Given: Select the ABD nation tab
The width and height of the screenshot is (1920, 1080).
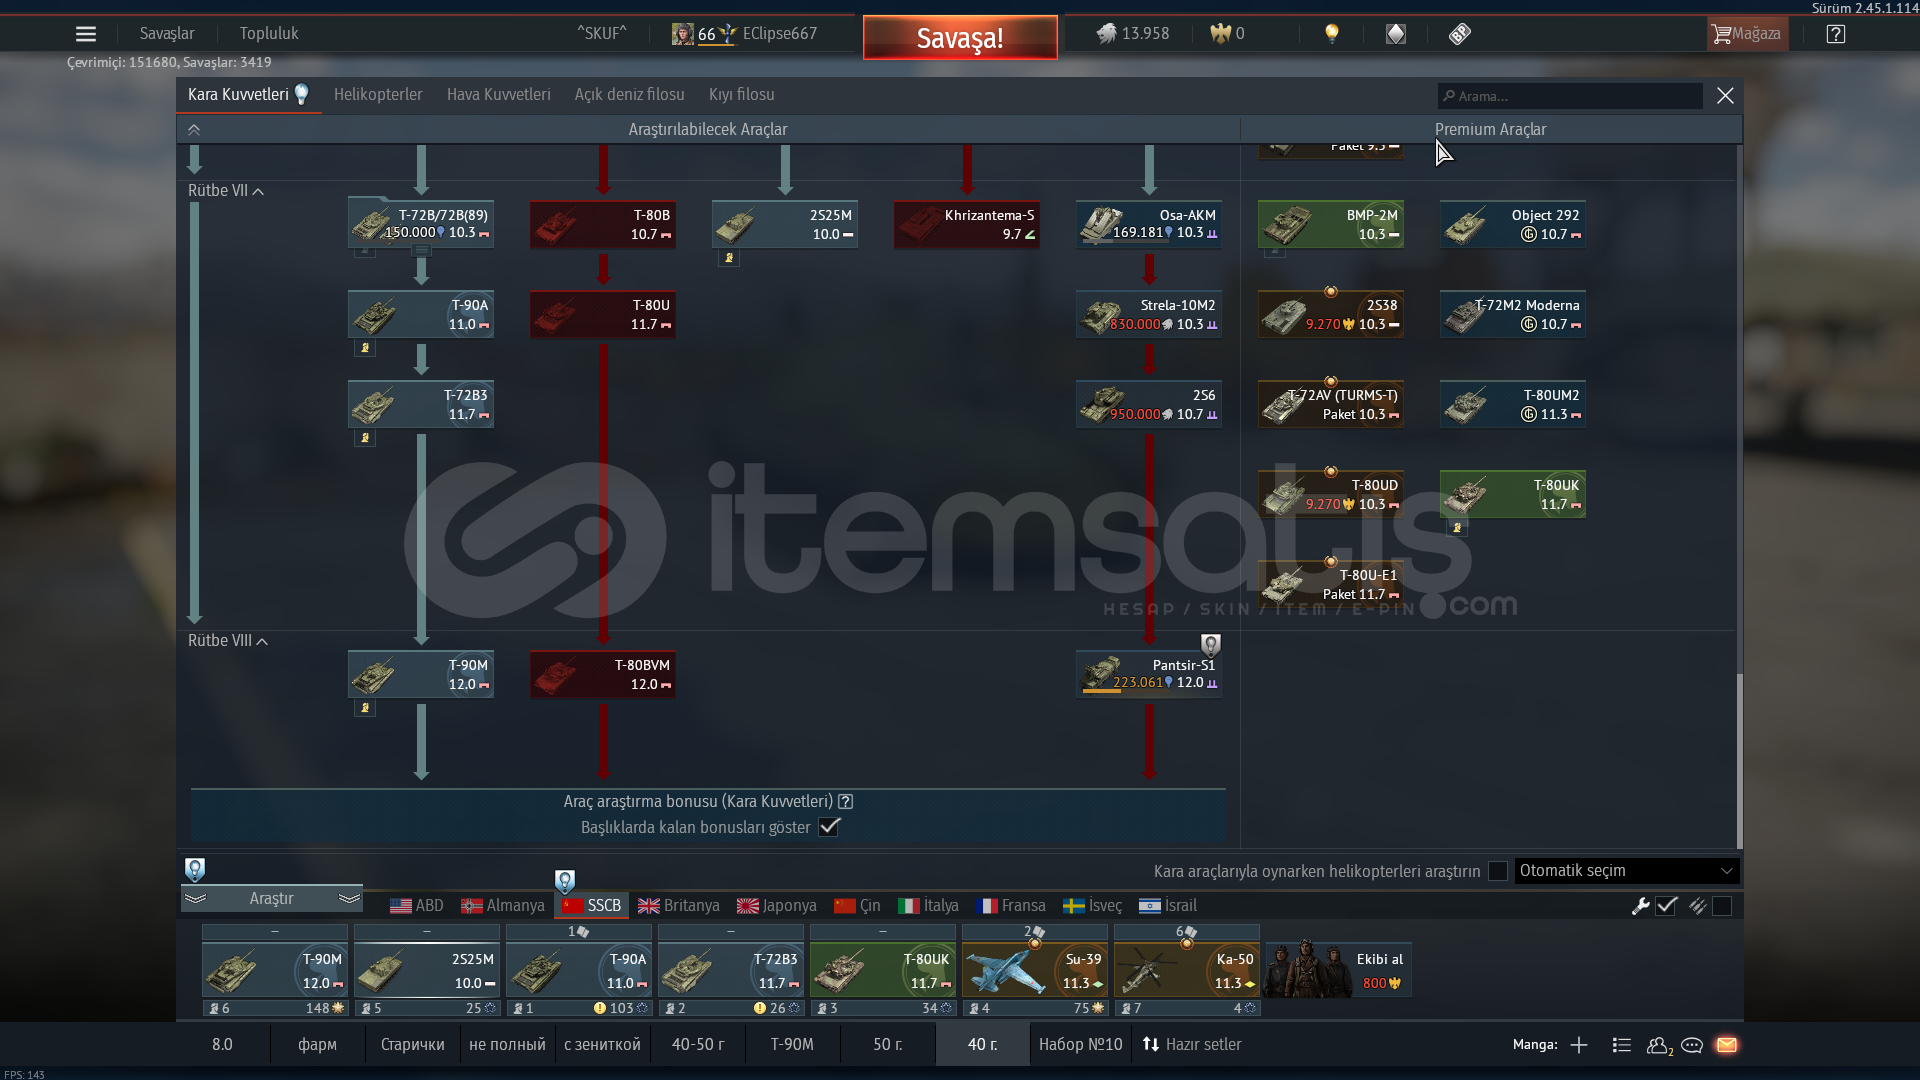Looking at the screenshot, I should (x=417, y=906).
